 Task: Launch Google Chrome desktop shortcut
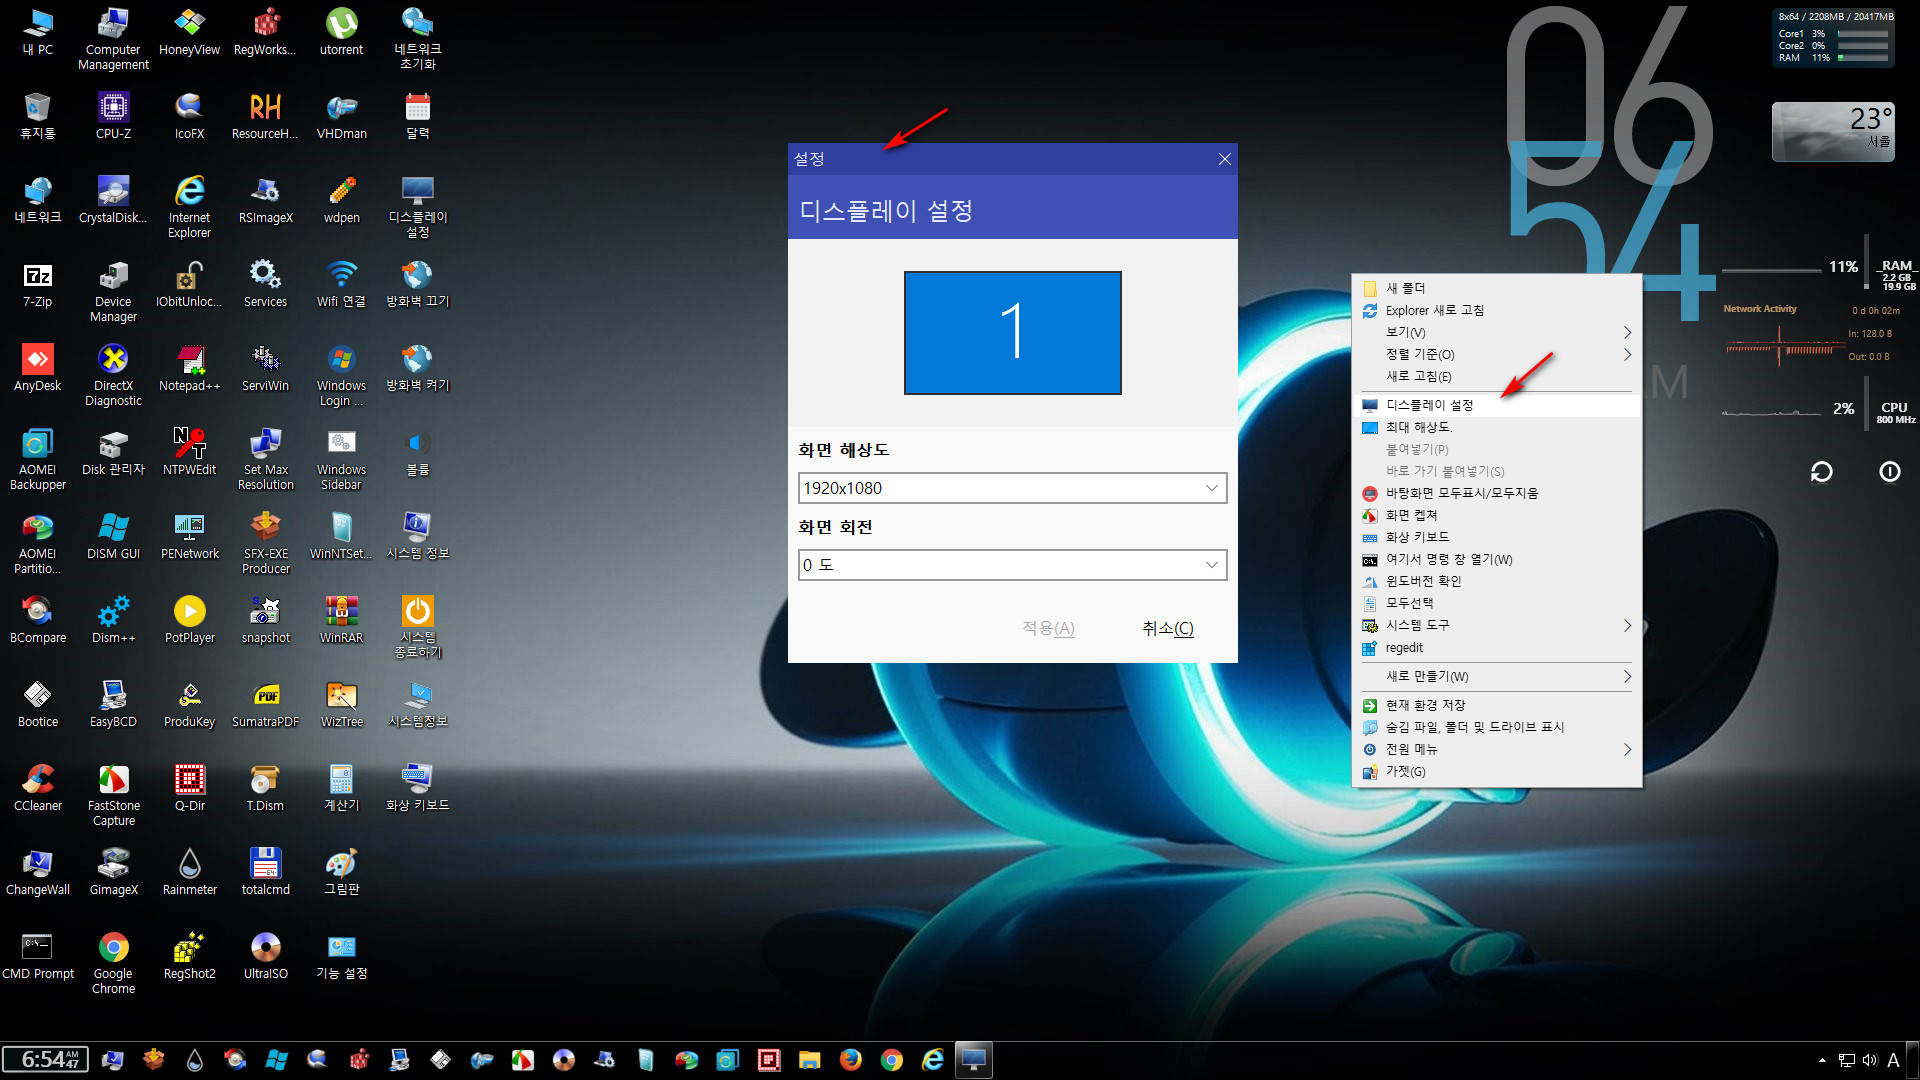point(113,963)
